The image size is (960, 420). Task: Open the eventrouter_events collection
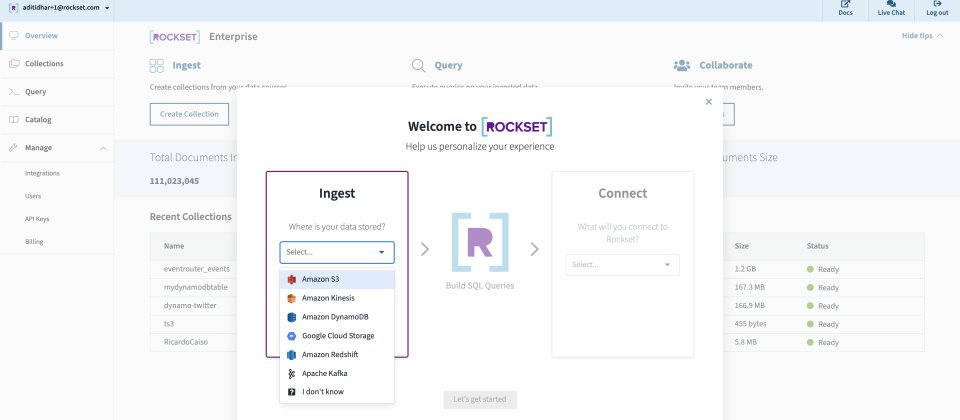pos(197,269)
